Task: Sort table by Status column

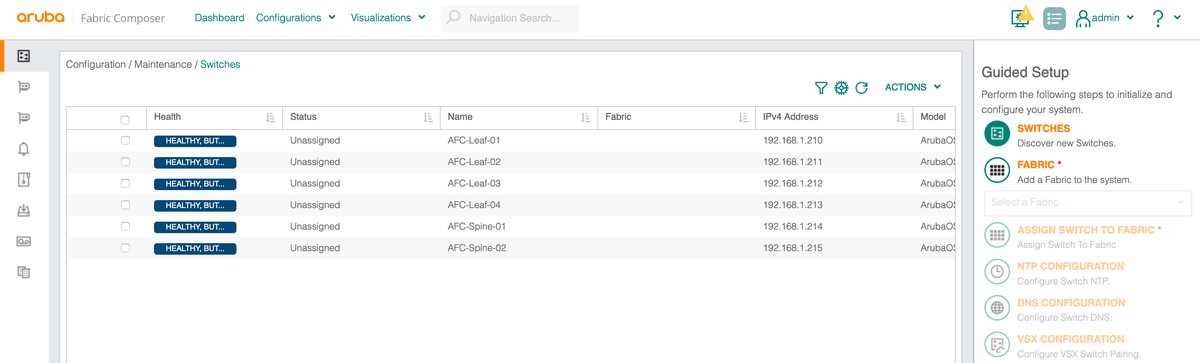Action: pos(427,118)
